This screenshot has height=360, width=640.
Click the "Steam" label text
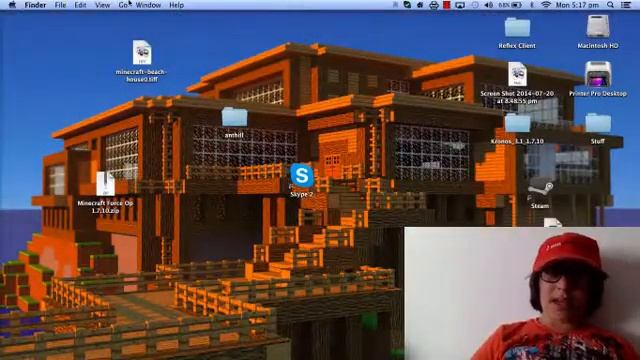pyautogui.click(x=540, y=206)
